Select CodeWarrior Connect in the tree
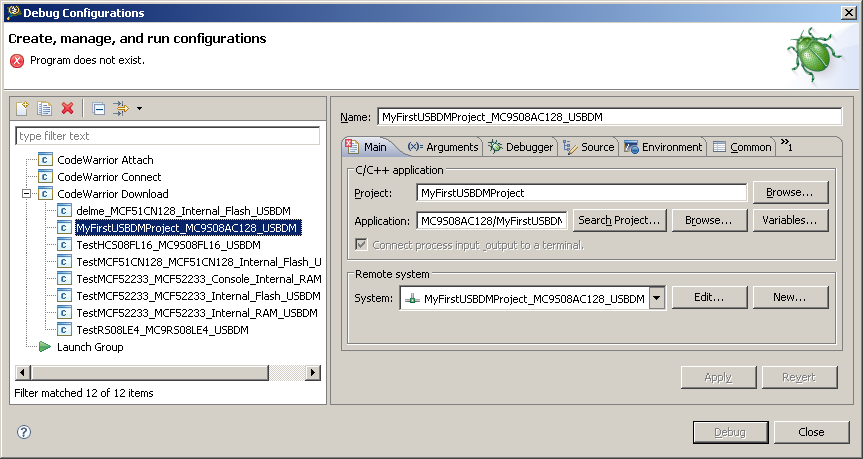This screenshot has width=863, height=459. 109,177
